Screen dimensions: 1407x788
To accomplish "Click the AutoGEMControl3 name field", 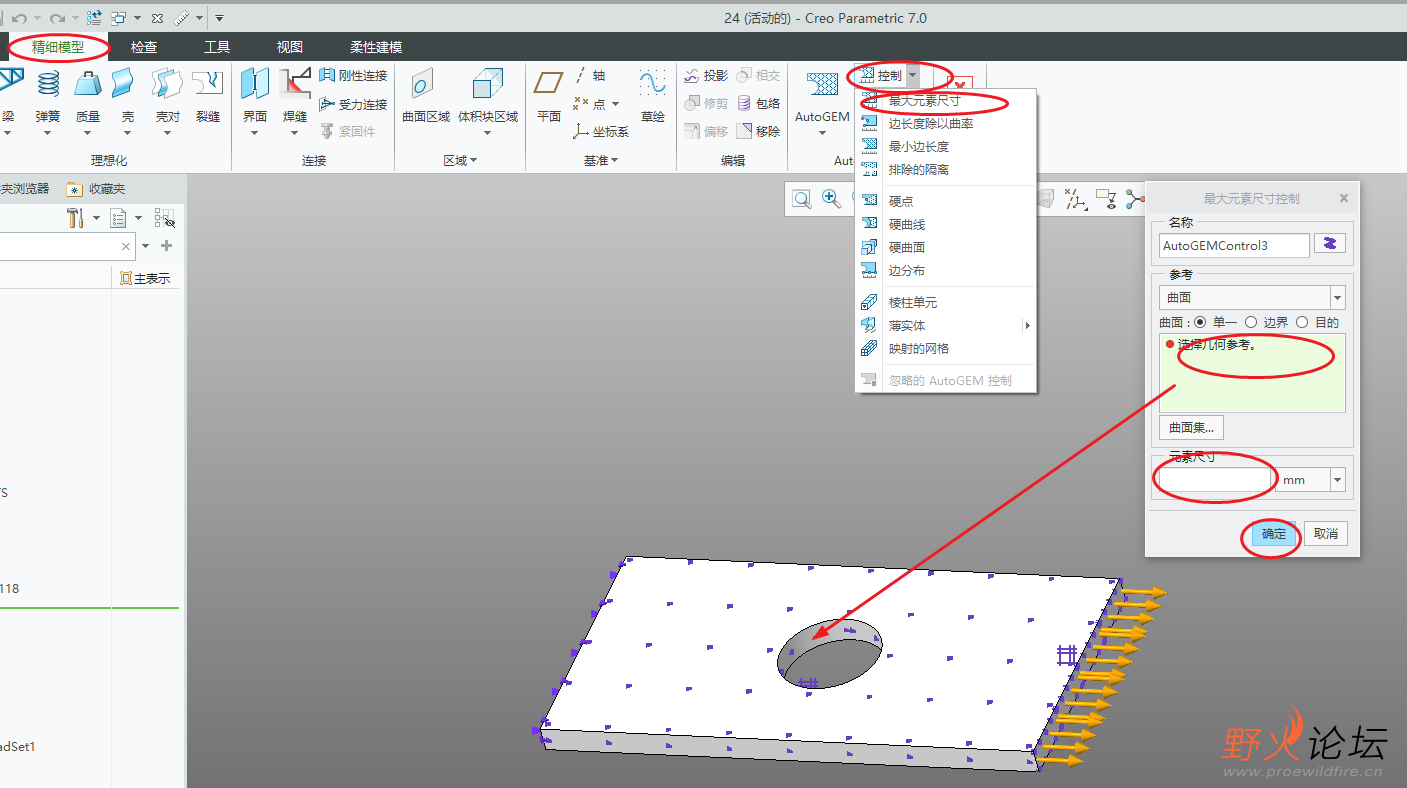I will pos(1234,245).
